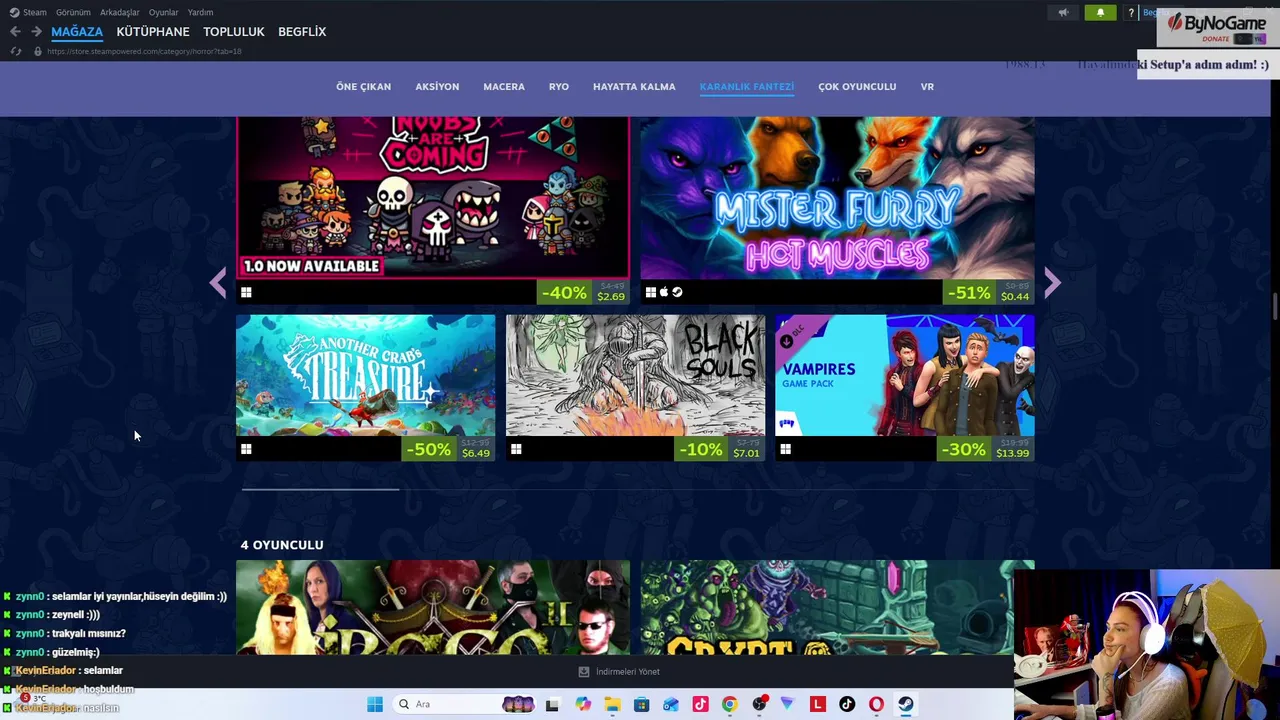Open Black Souls game thumbnail
Image resolution: width=1280 pixels, height=720 pixels.
pyautogui.click(x=635, y=375)
